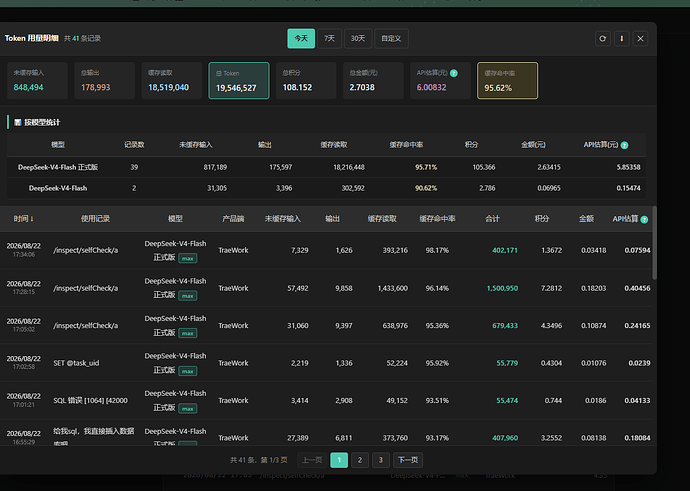Image resolution: width=690 pixels, height=491 pixels.
Task: Click the help icon in the record list API估算 header
Action: click(x=644, y=220)
